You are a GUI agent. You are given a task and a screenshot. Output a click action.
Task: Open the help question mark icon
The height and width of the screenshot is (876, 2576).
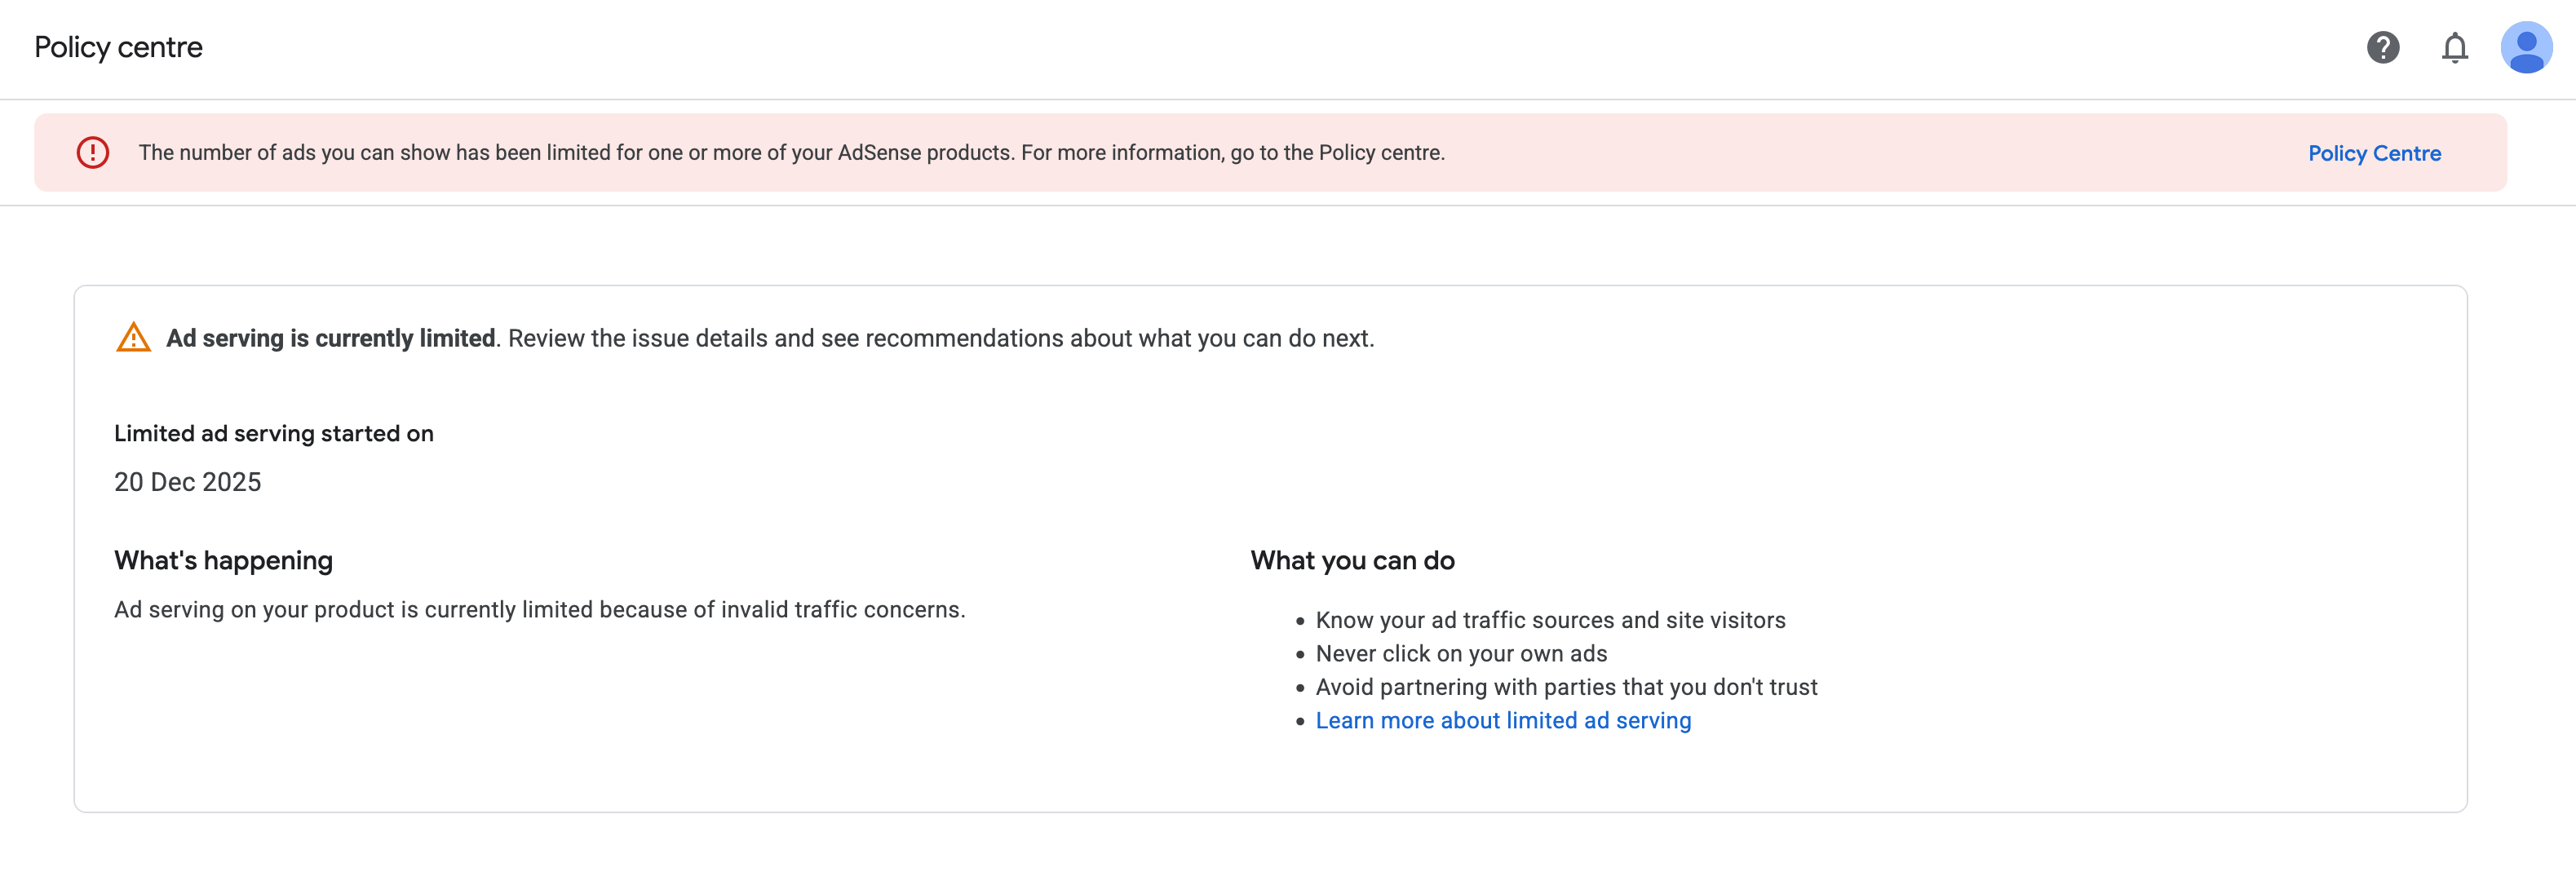(2383, 47)
